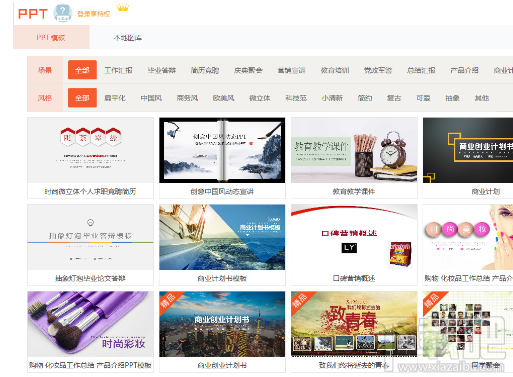The width and height of the screenshot is (513, 377).
Task: Filter scenes by 教育培训
Action: point(335,70)
